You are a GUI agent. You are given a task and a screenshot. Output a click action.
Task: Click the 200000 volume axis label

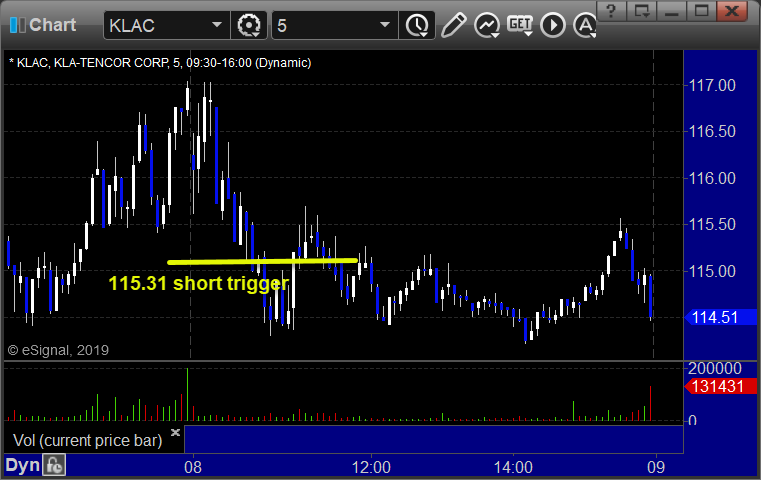point(714,368)
